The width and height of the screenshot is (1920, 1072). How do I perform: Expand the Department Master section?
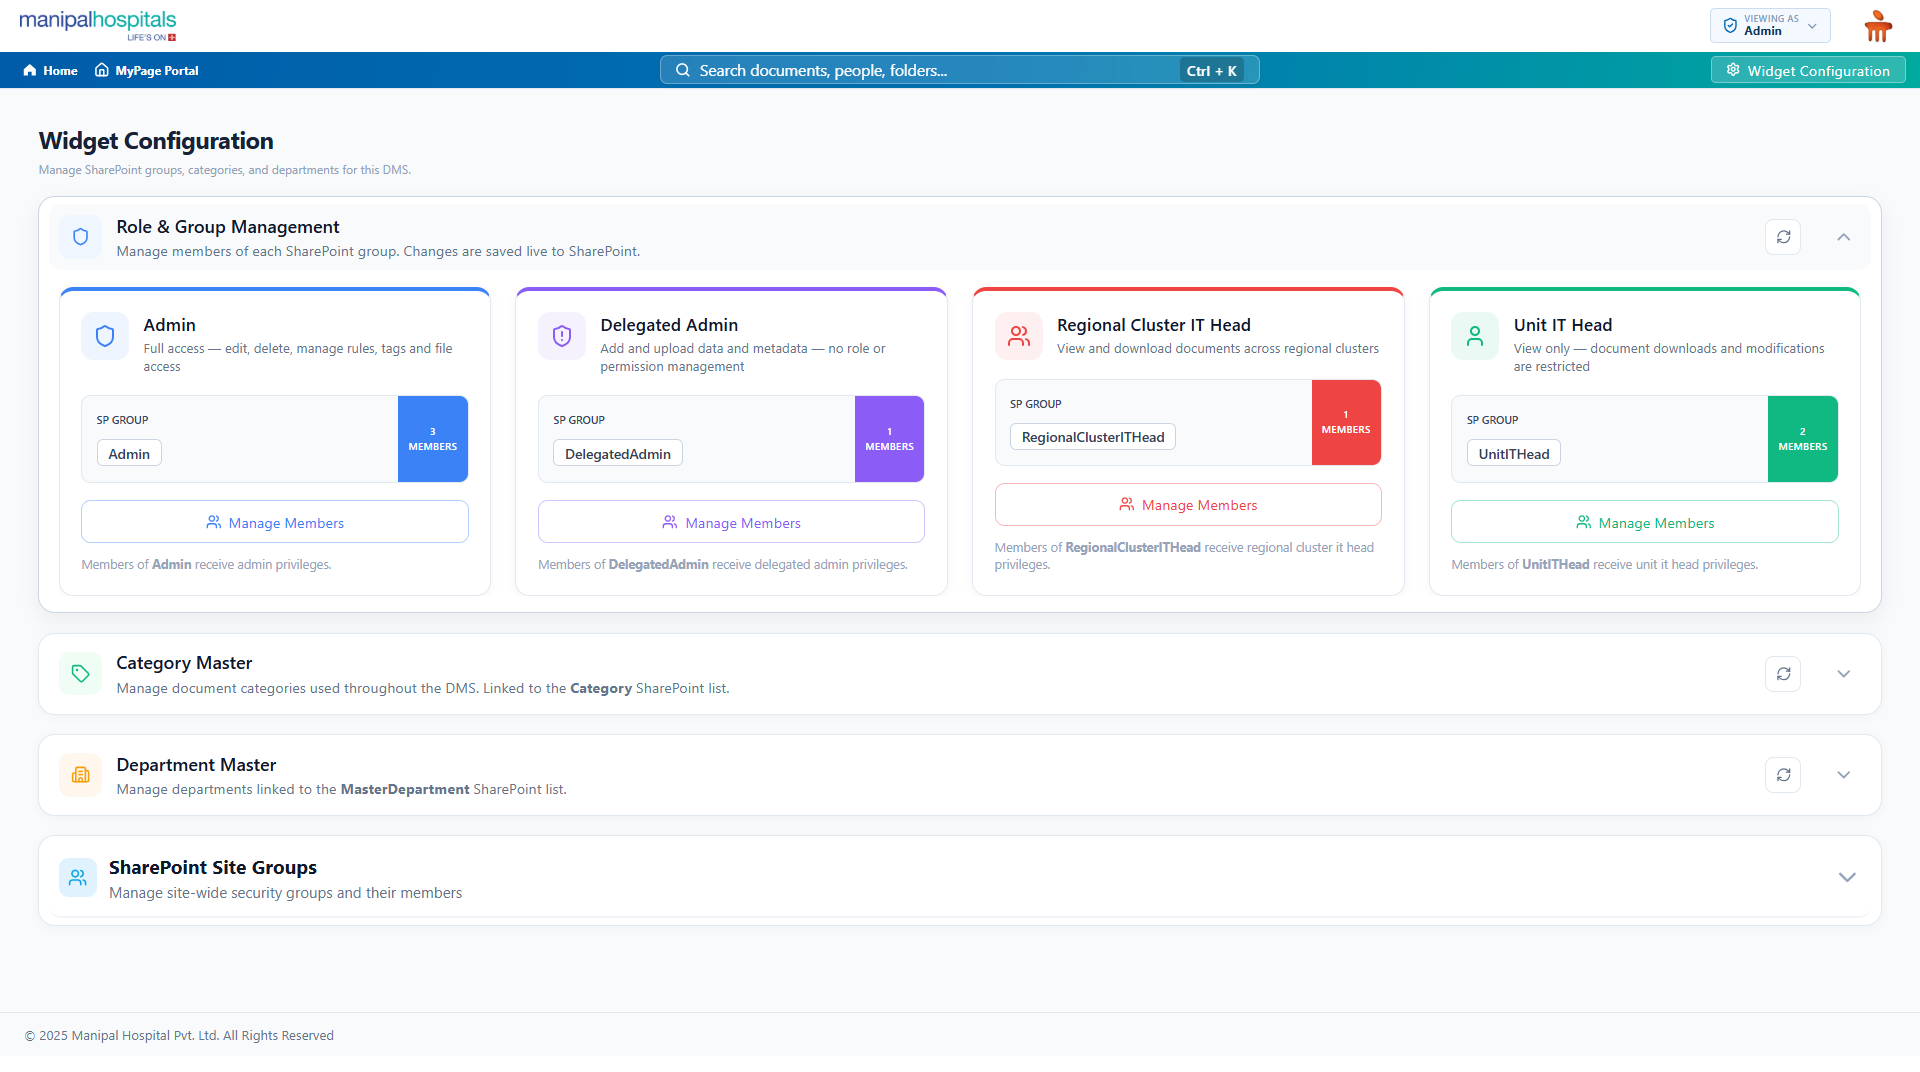1844,775
